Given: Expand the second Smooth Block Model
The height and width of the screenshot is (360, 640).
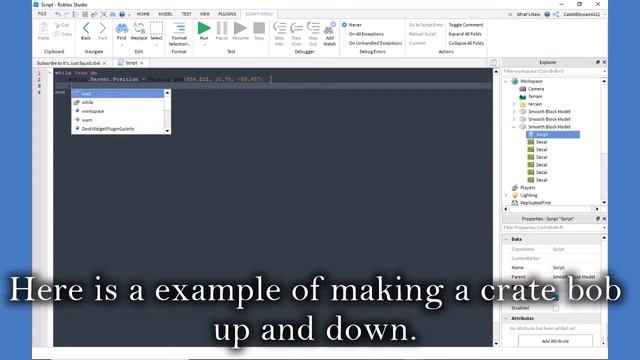Looking at the screenshot, I should 514,119.
